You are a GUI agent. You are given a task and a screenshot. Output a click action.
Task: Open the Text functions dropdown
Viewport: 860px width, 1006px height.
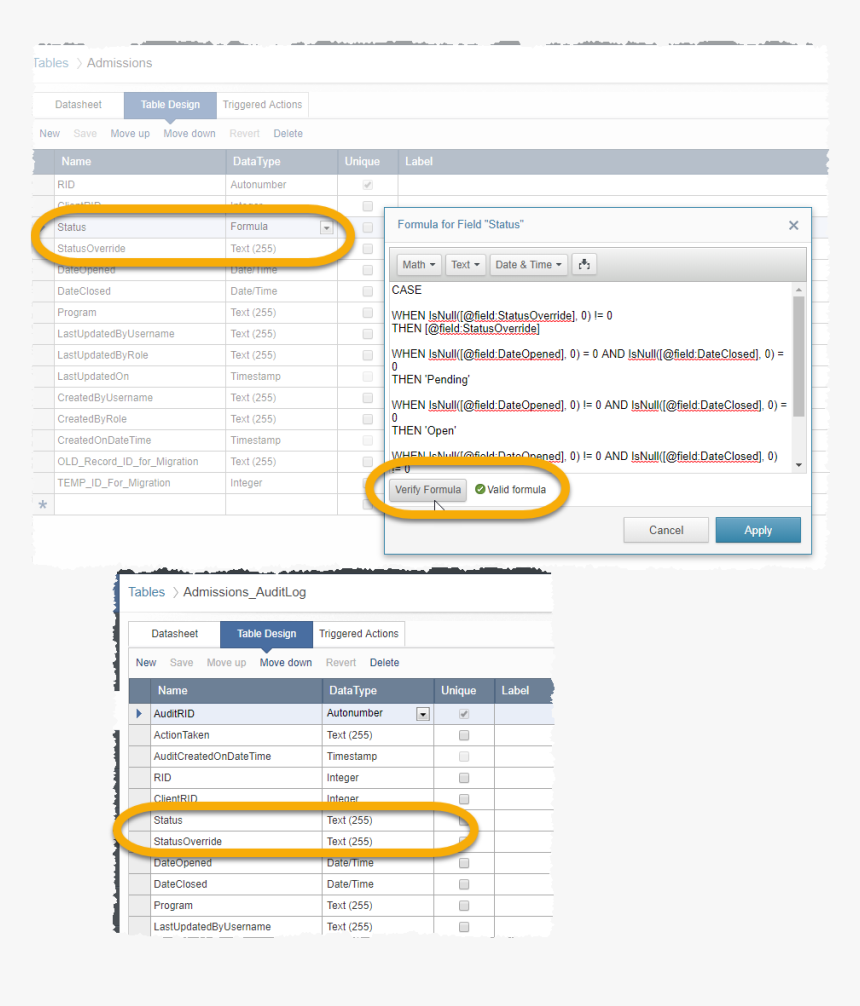click(466, 265)
